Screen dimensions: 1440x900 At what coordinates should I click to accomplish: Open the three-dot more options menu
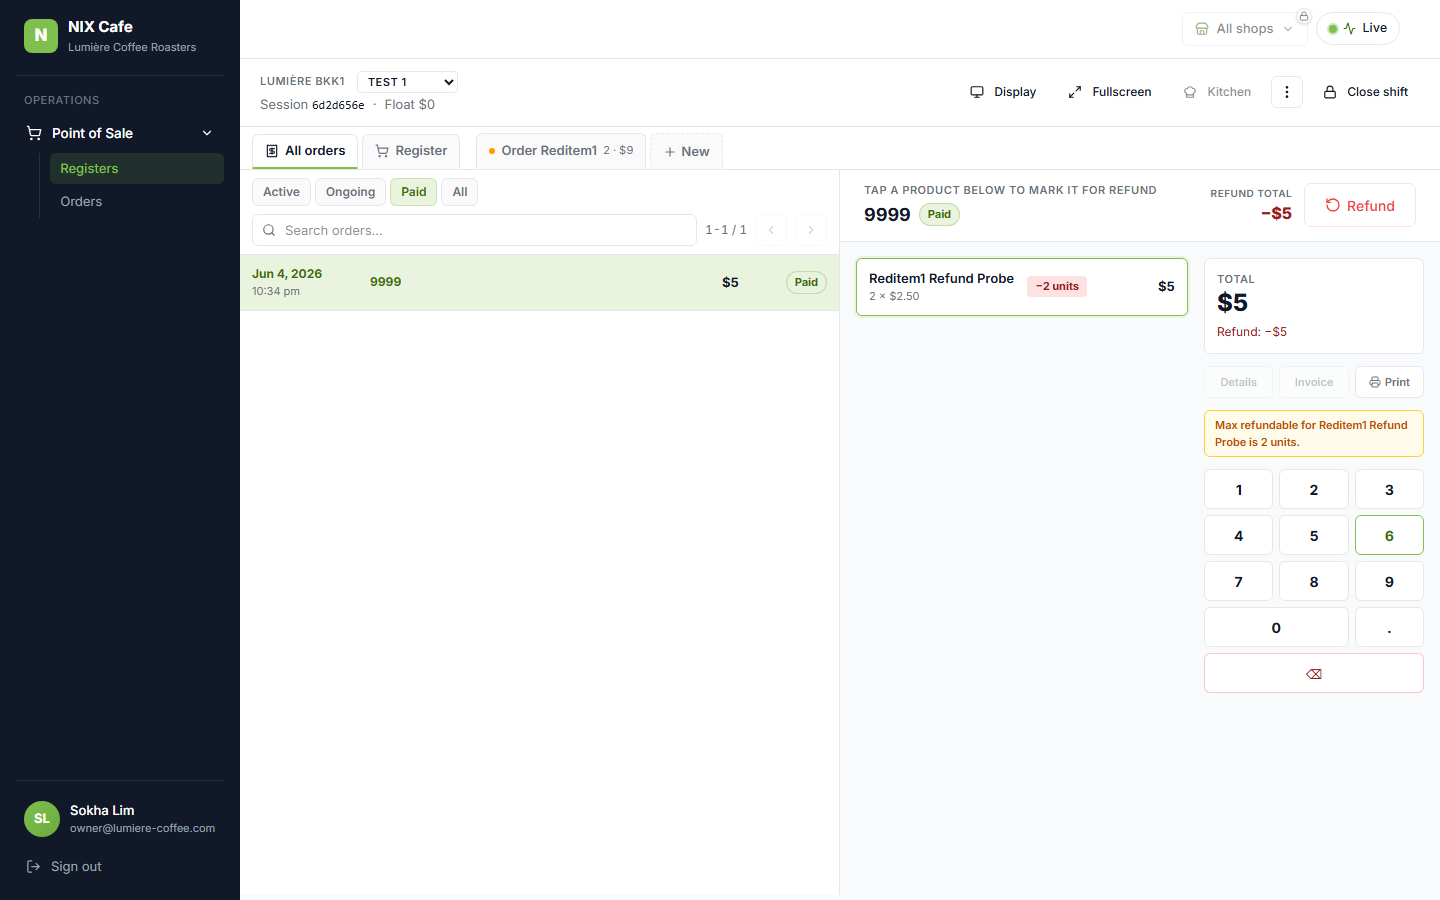click(x=1287, y=92)
